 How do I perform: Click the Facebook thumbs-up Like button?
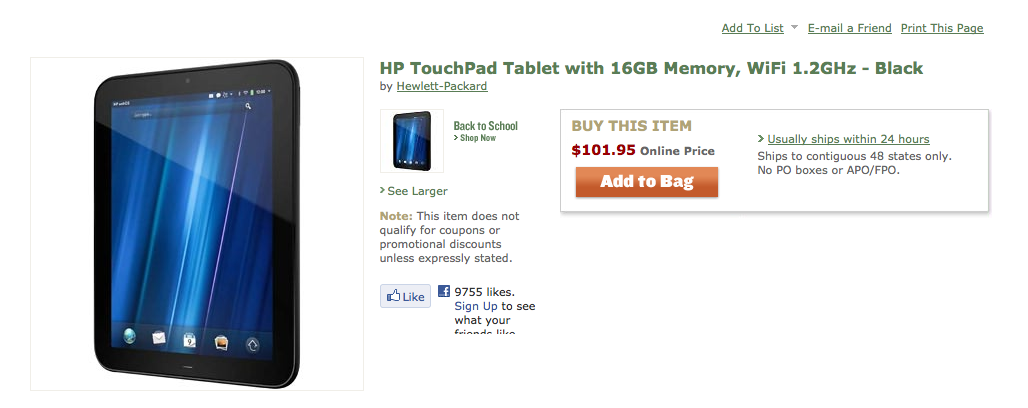click(x=405, y=296)
